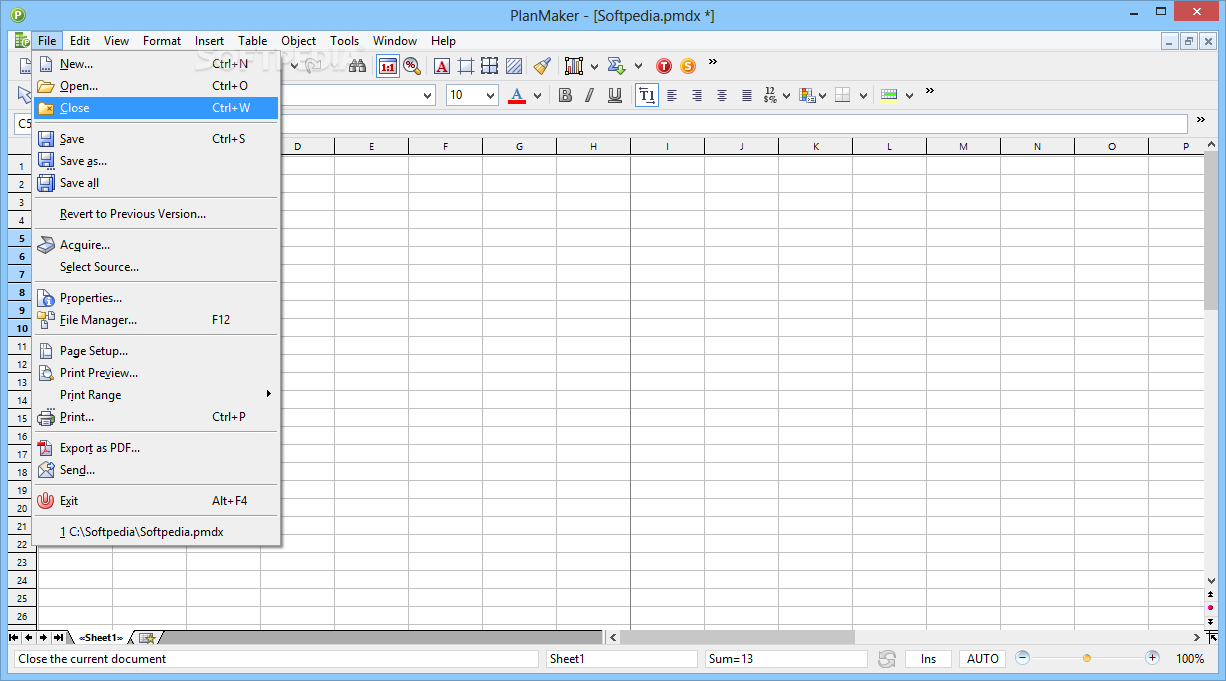This screenshot has height=681, width=1226.
Task: Open the font name combo box dropdown
Action: pos(428,95)
